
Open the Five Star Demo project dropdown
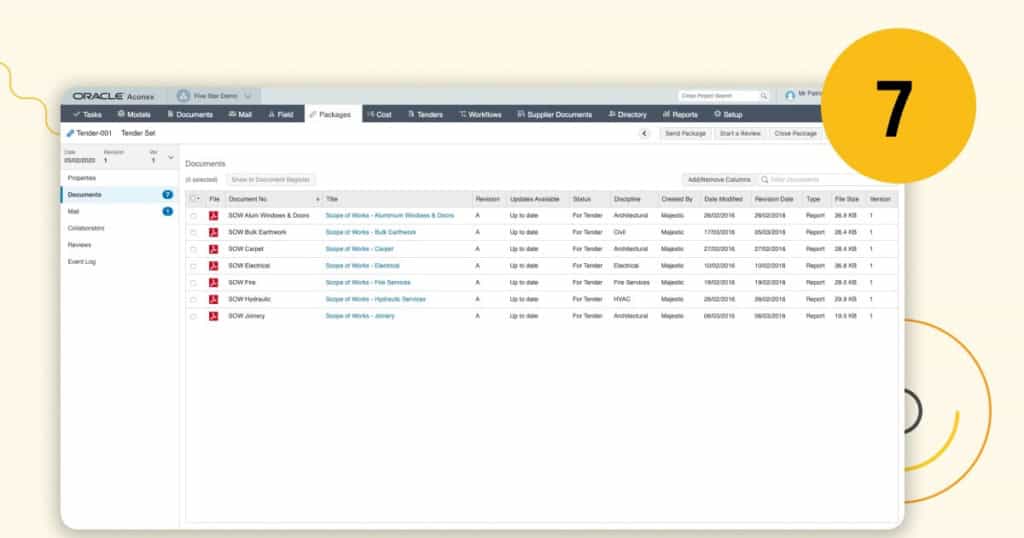247,96
